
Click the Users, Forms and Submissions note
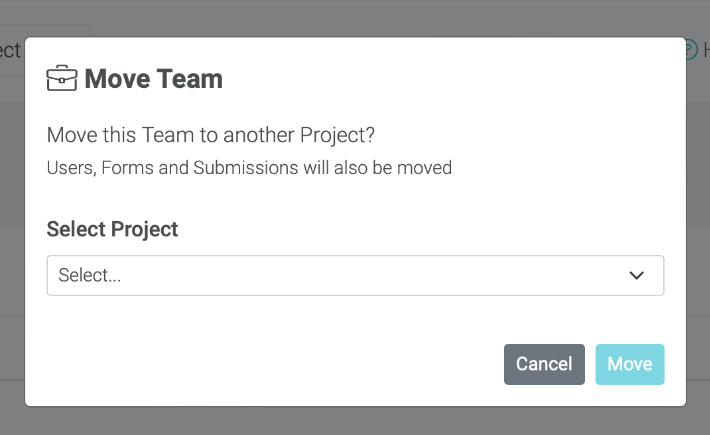[x=249, y=167]
